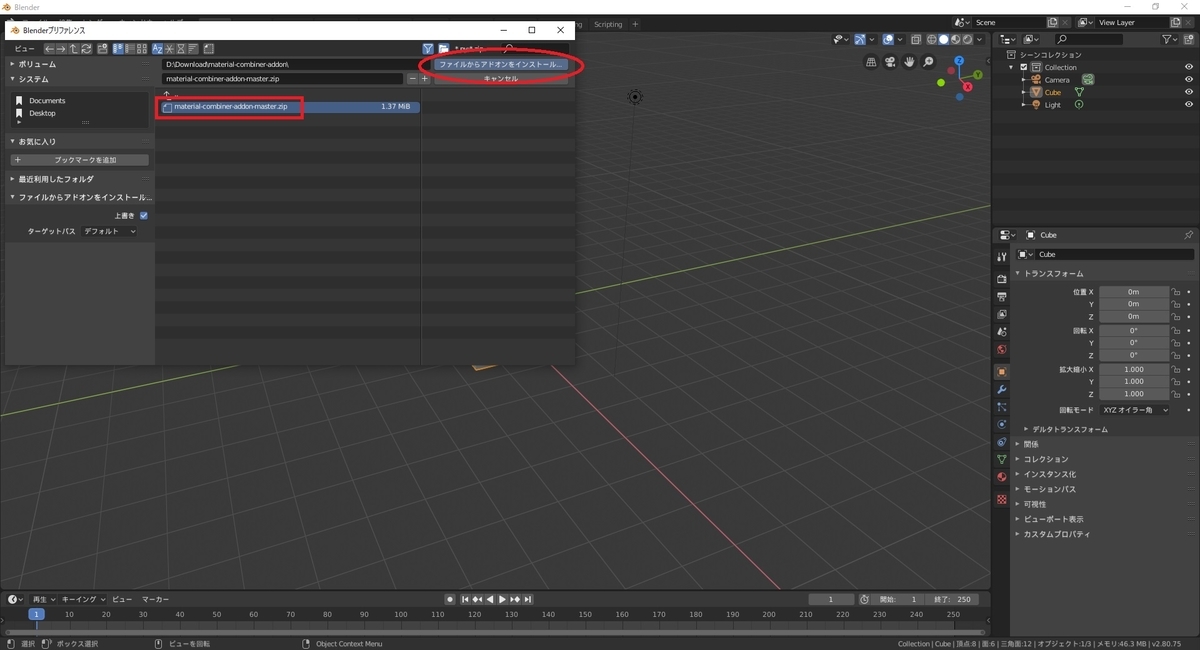Toggle the Collection exclude checkbox

[1024, 67]
